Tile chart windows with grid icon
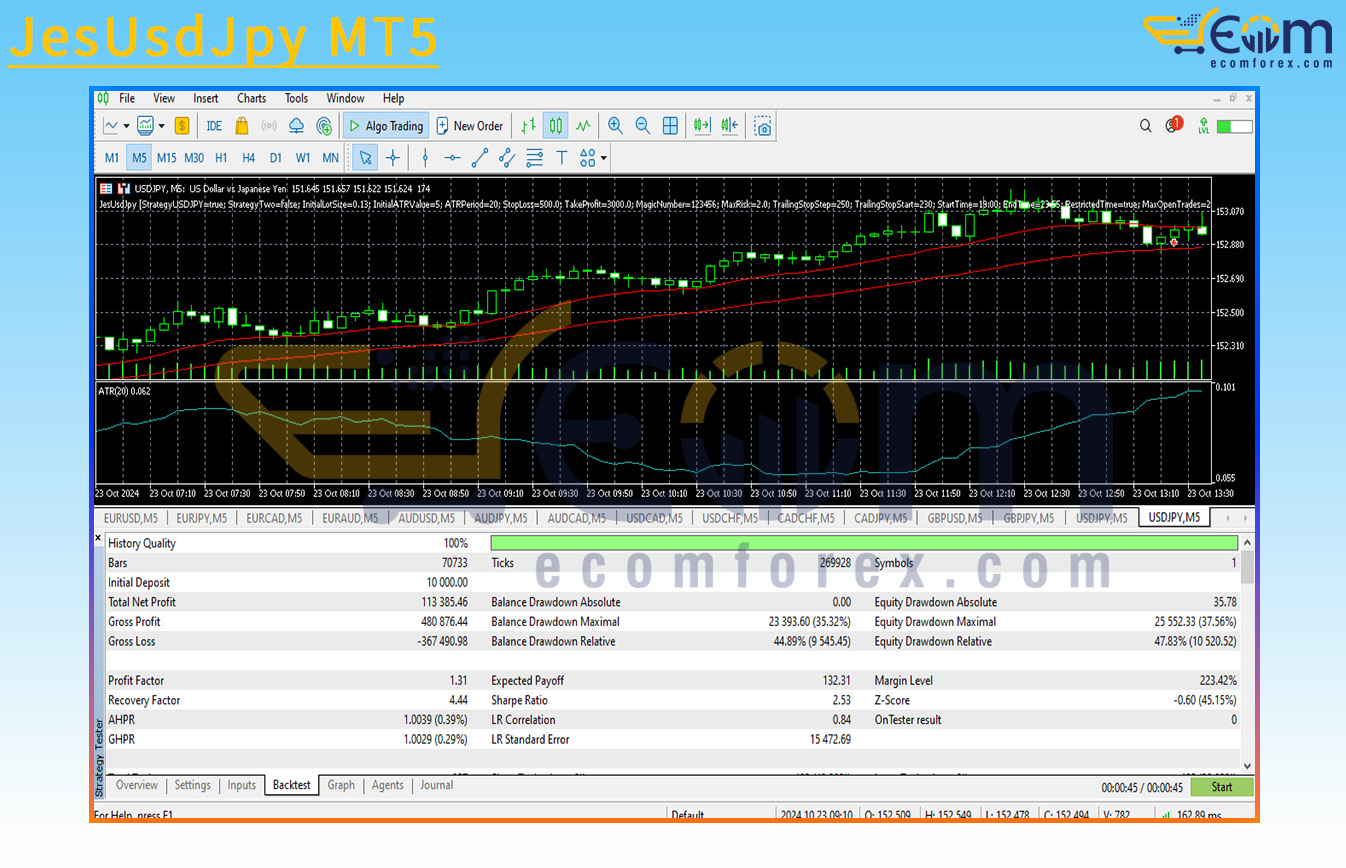 (670, 126)
